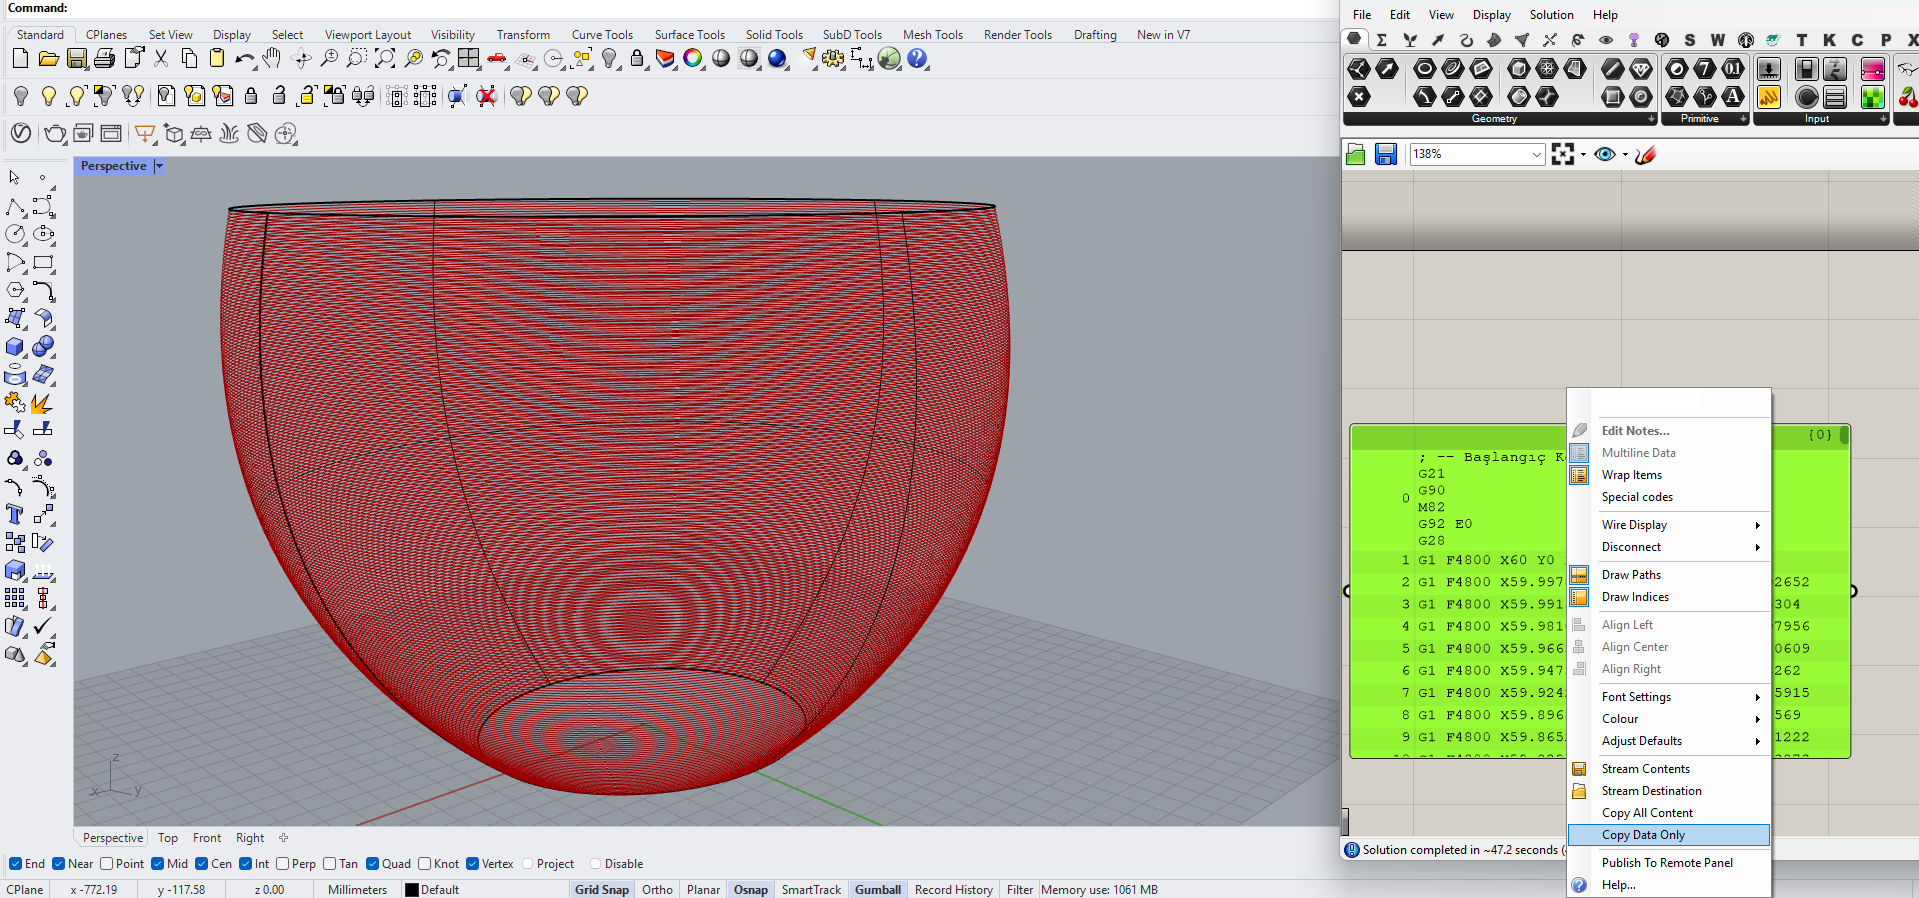Click the Gradient pink input component
Screen dimensions: 1919x898
[1873, 69]
